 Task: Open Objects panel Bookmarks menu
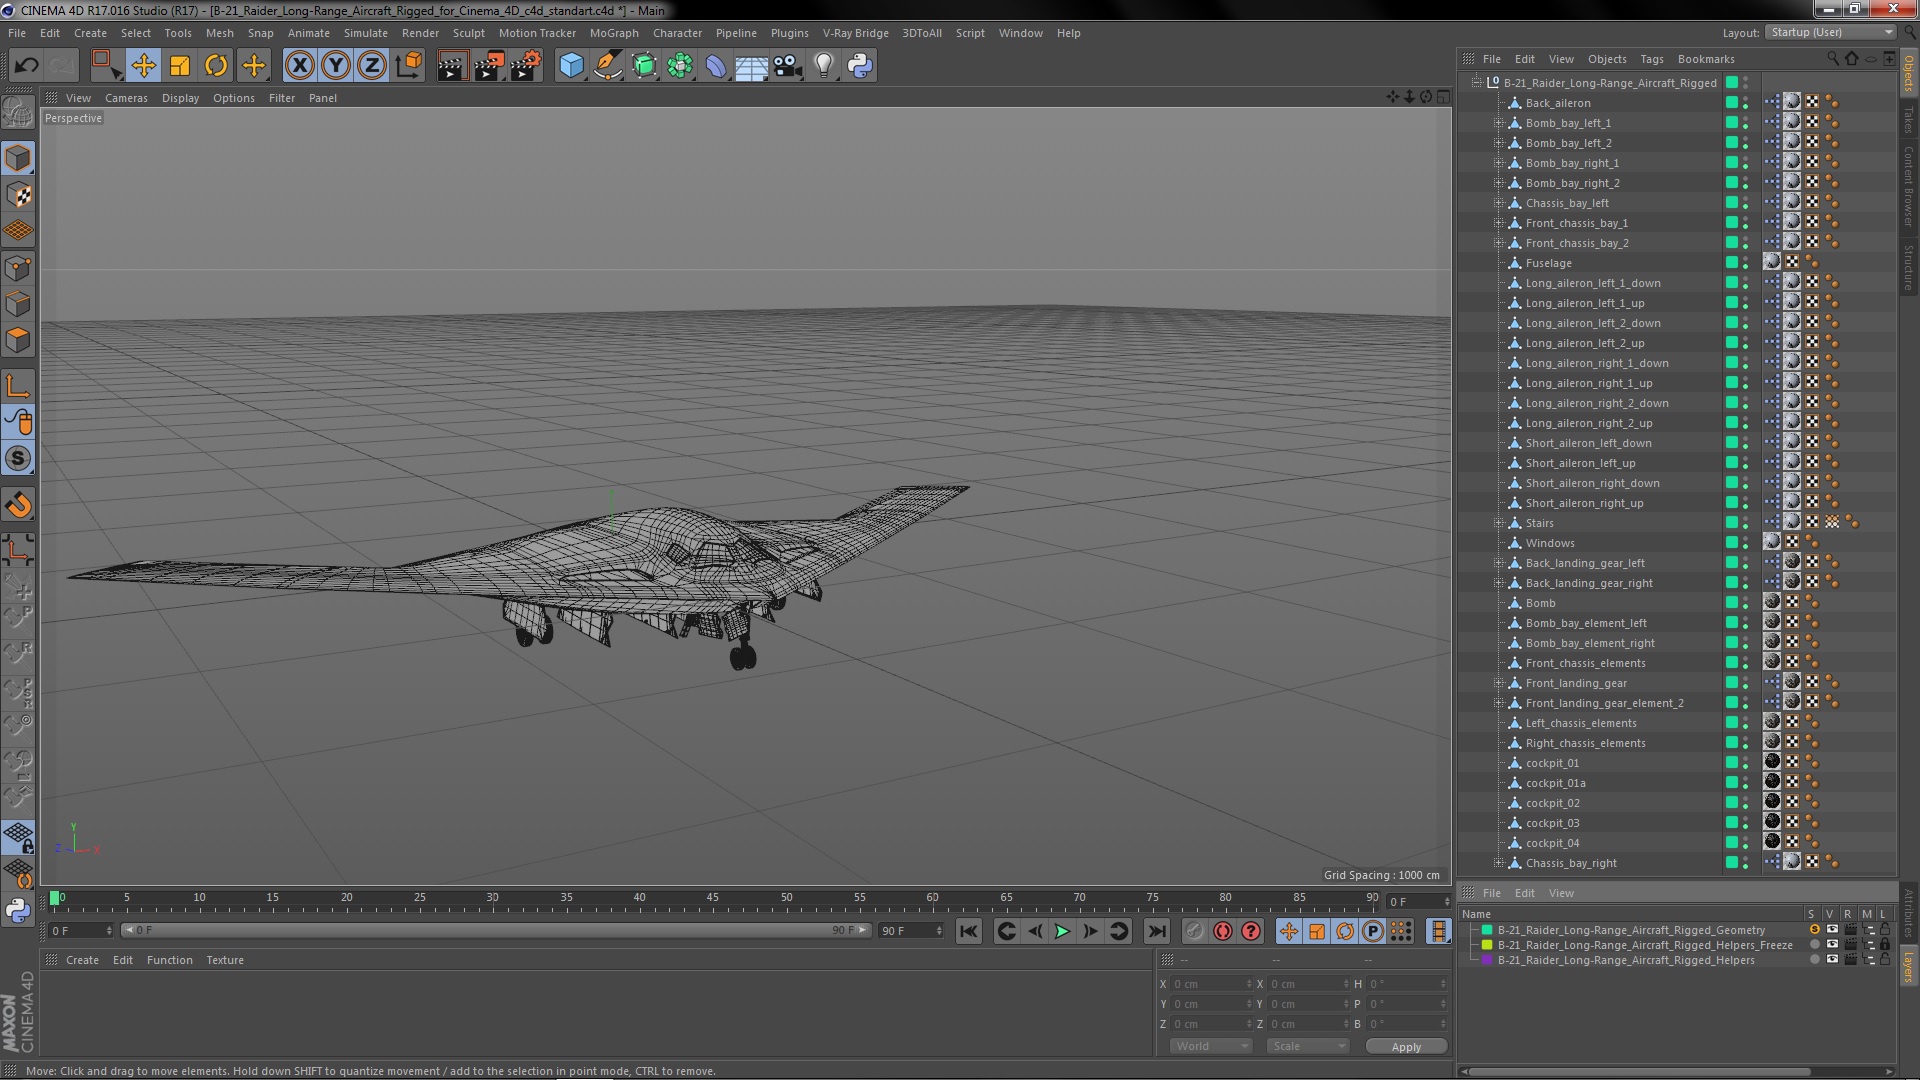[x=1705, y=59]
